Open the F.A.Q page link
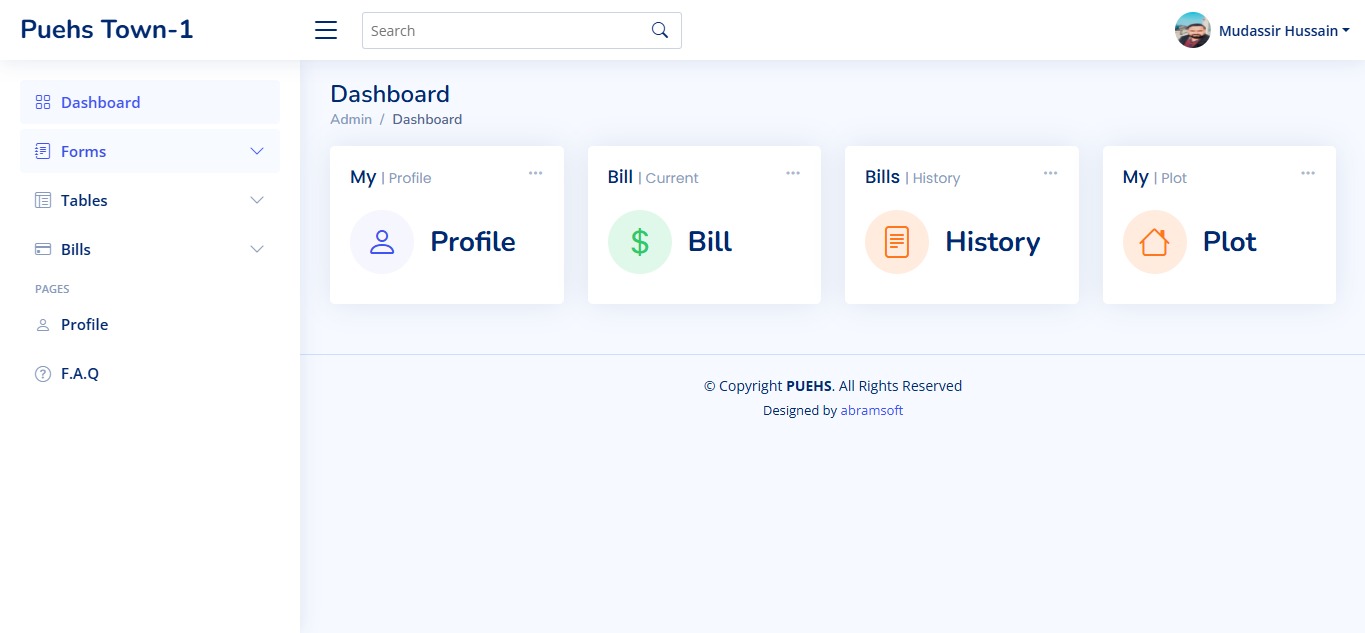 pyautogui.click(x=80, y=373)
